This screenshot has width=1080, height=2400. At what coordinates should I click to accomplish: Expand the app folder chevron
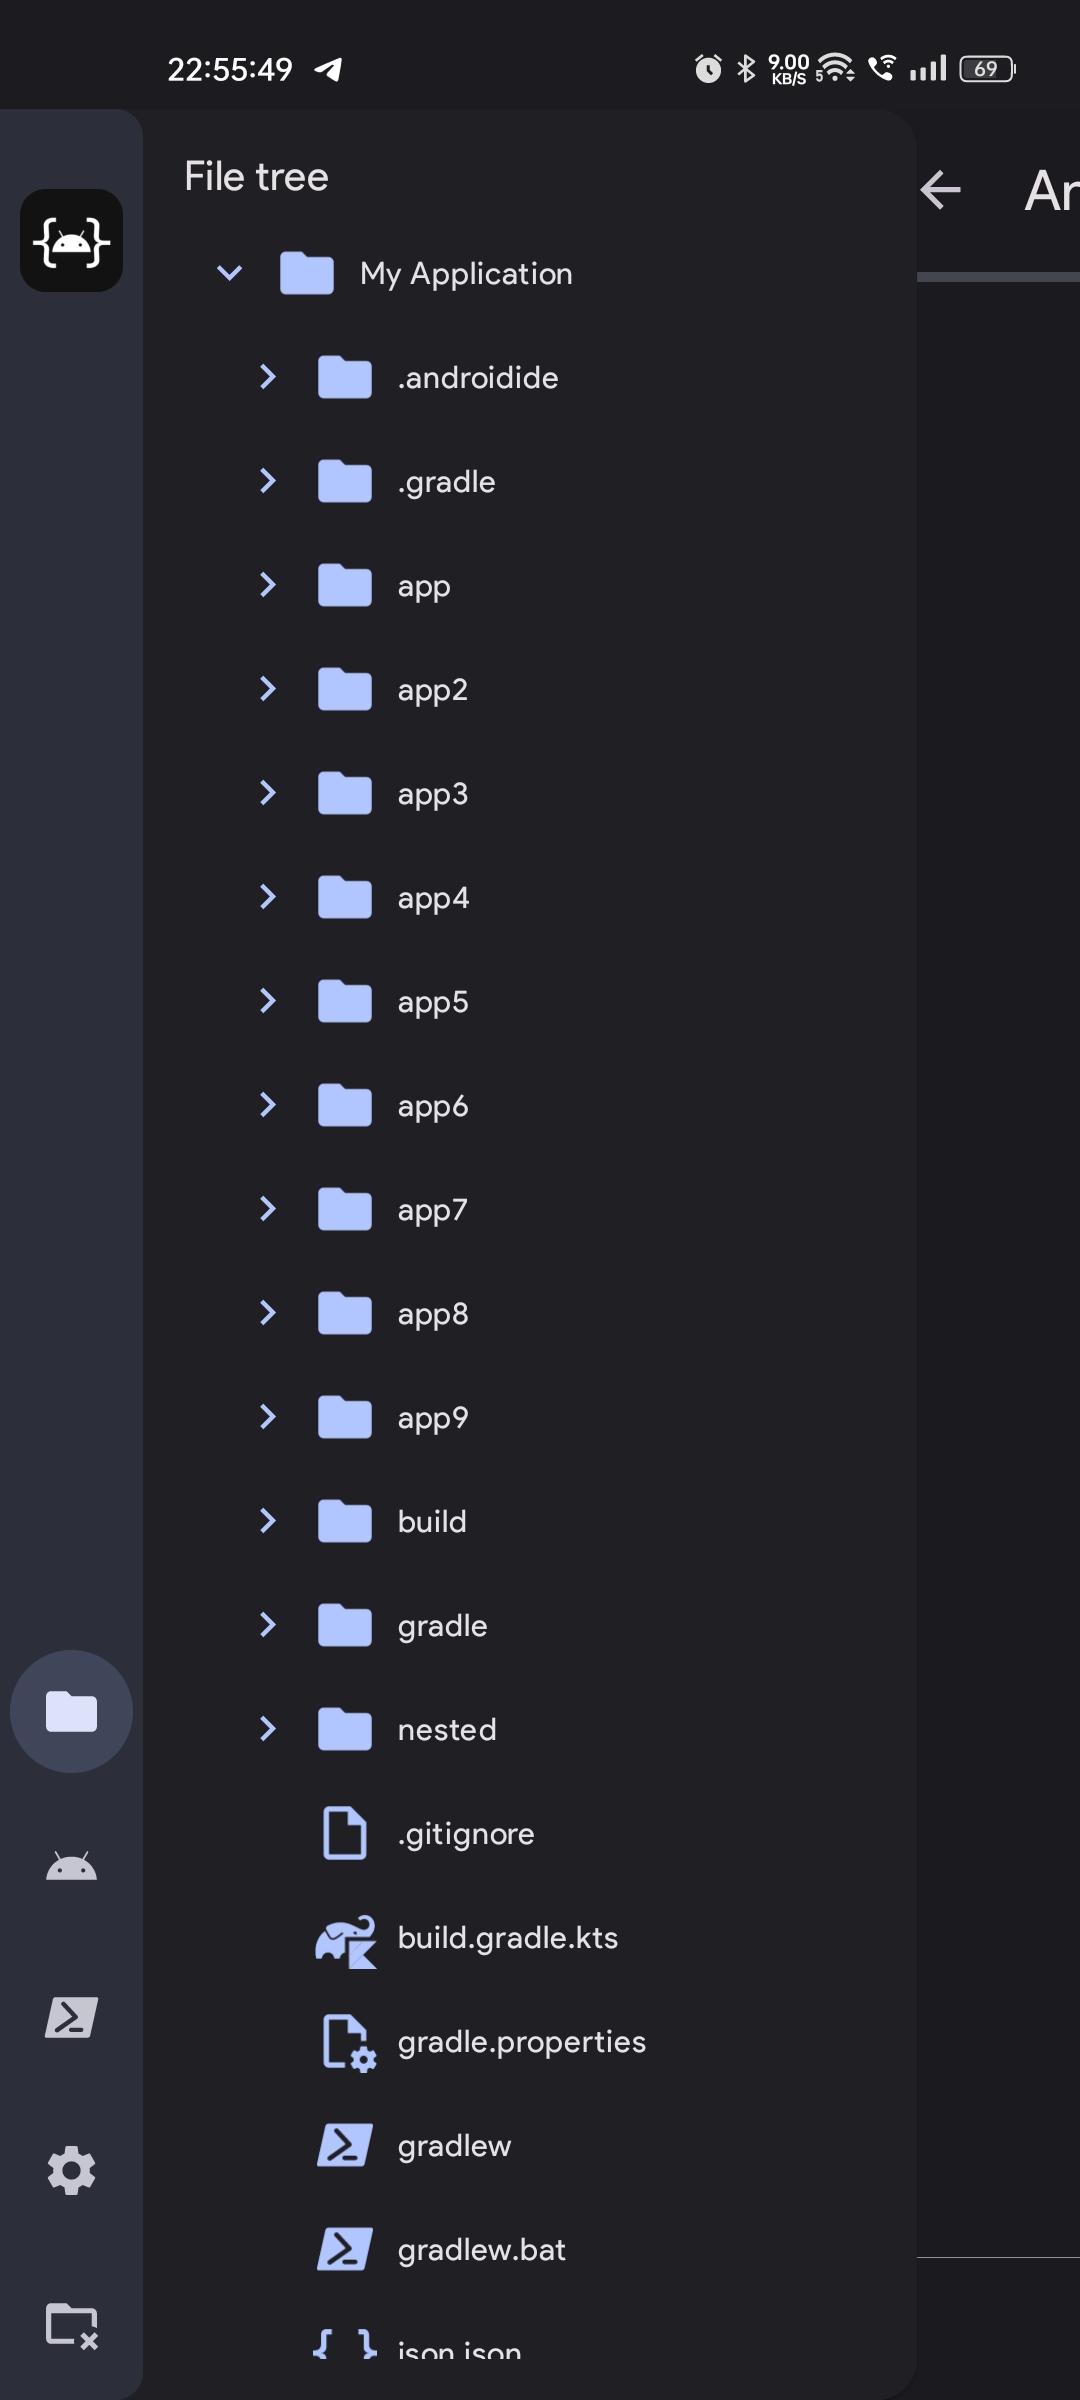pos(267,585)
